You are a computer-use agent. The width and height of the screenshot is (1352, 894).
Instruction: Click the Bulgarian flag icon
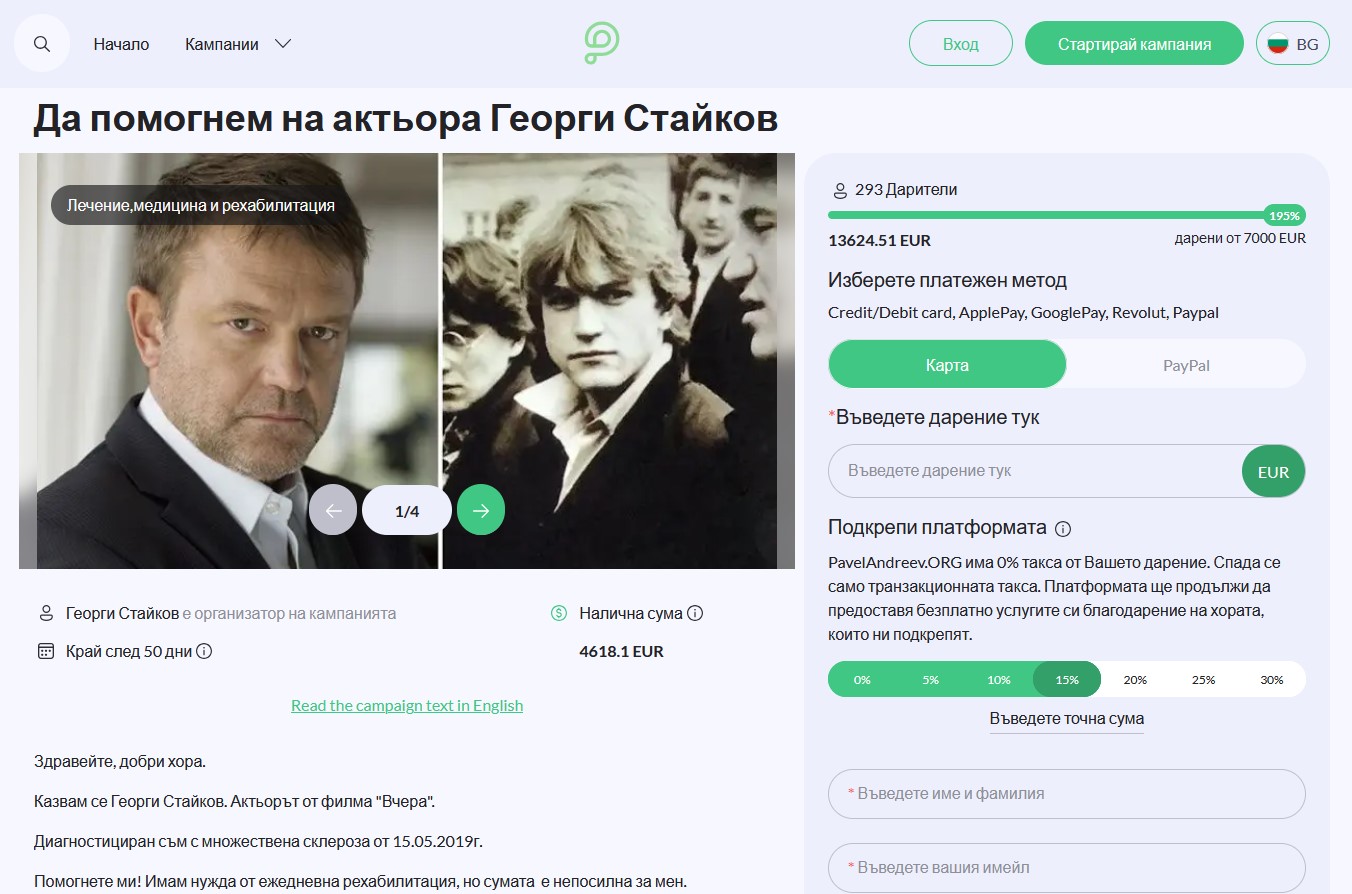[1277, 44]
